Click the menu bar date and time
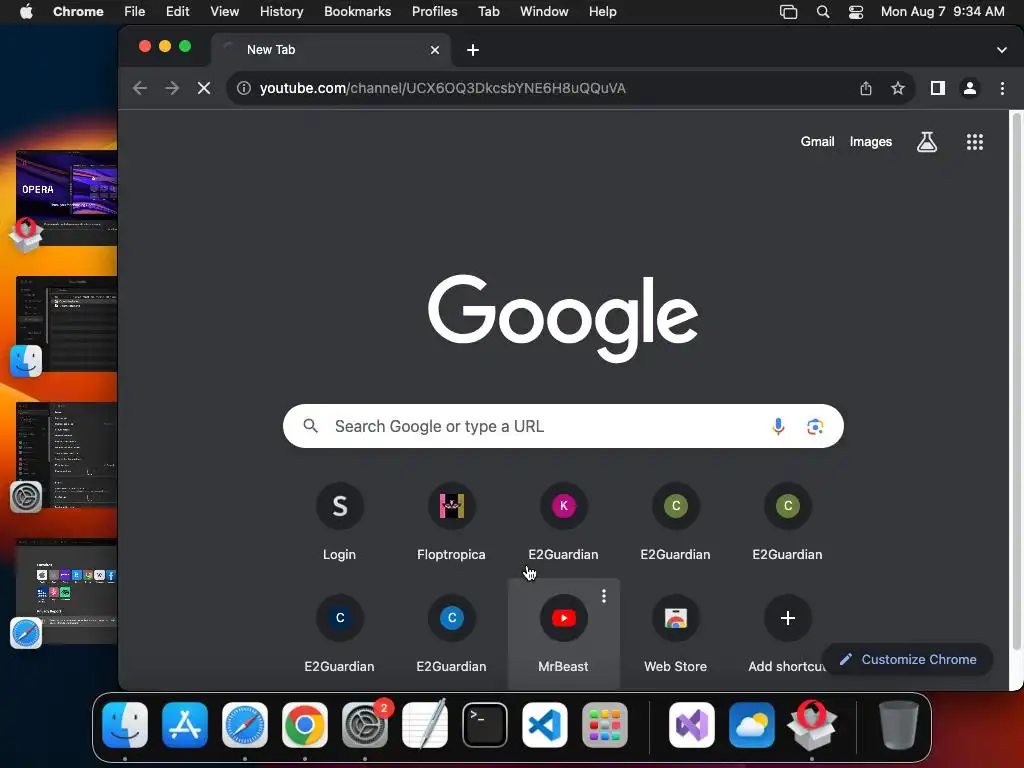This screenshot has width=1024, height=768. click(942, 12)
